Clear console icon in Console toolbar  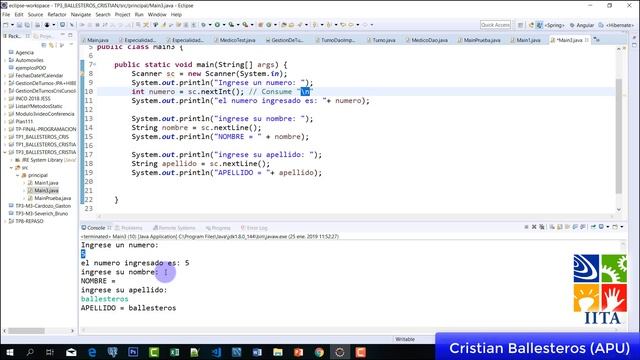coord(552,227)
